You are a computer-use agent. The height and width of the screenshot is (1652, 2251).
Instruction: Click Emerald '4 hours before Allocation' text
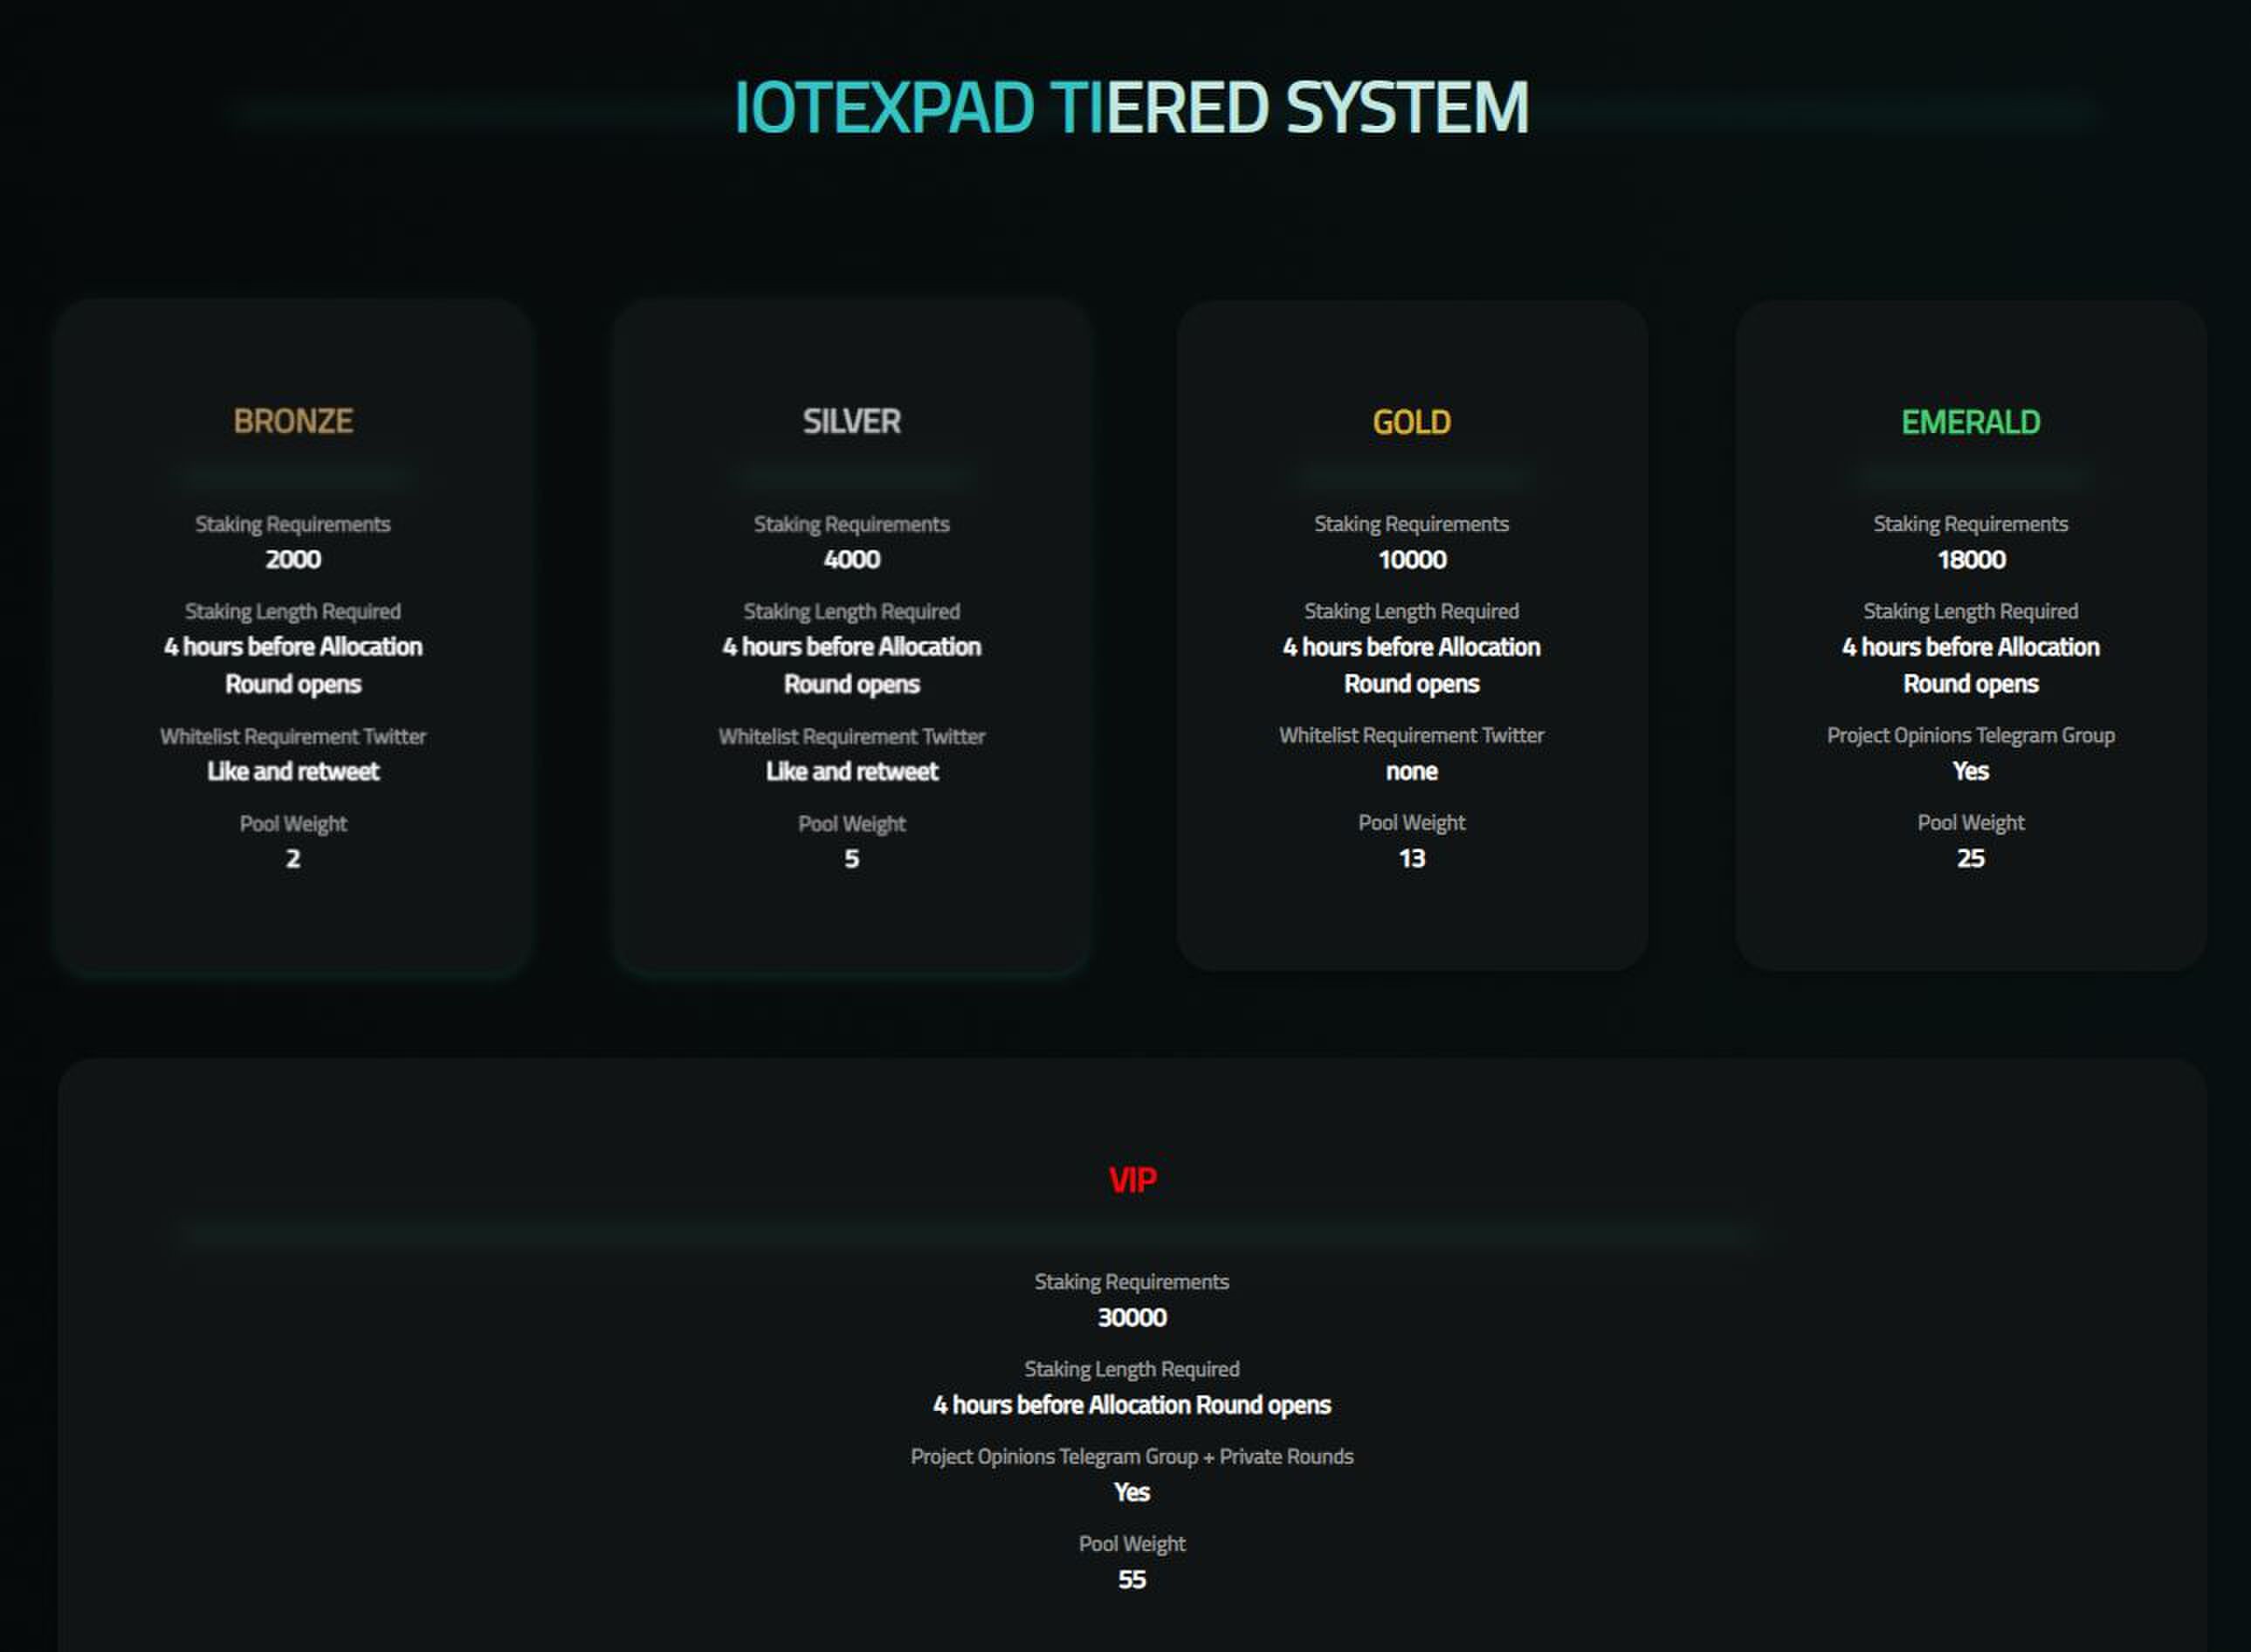tap(1971, 647)
